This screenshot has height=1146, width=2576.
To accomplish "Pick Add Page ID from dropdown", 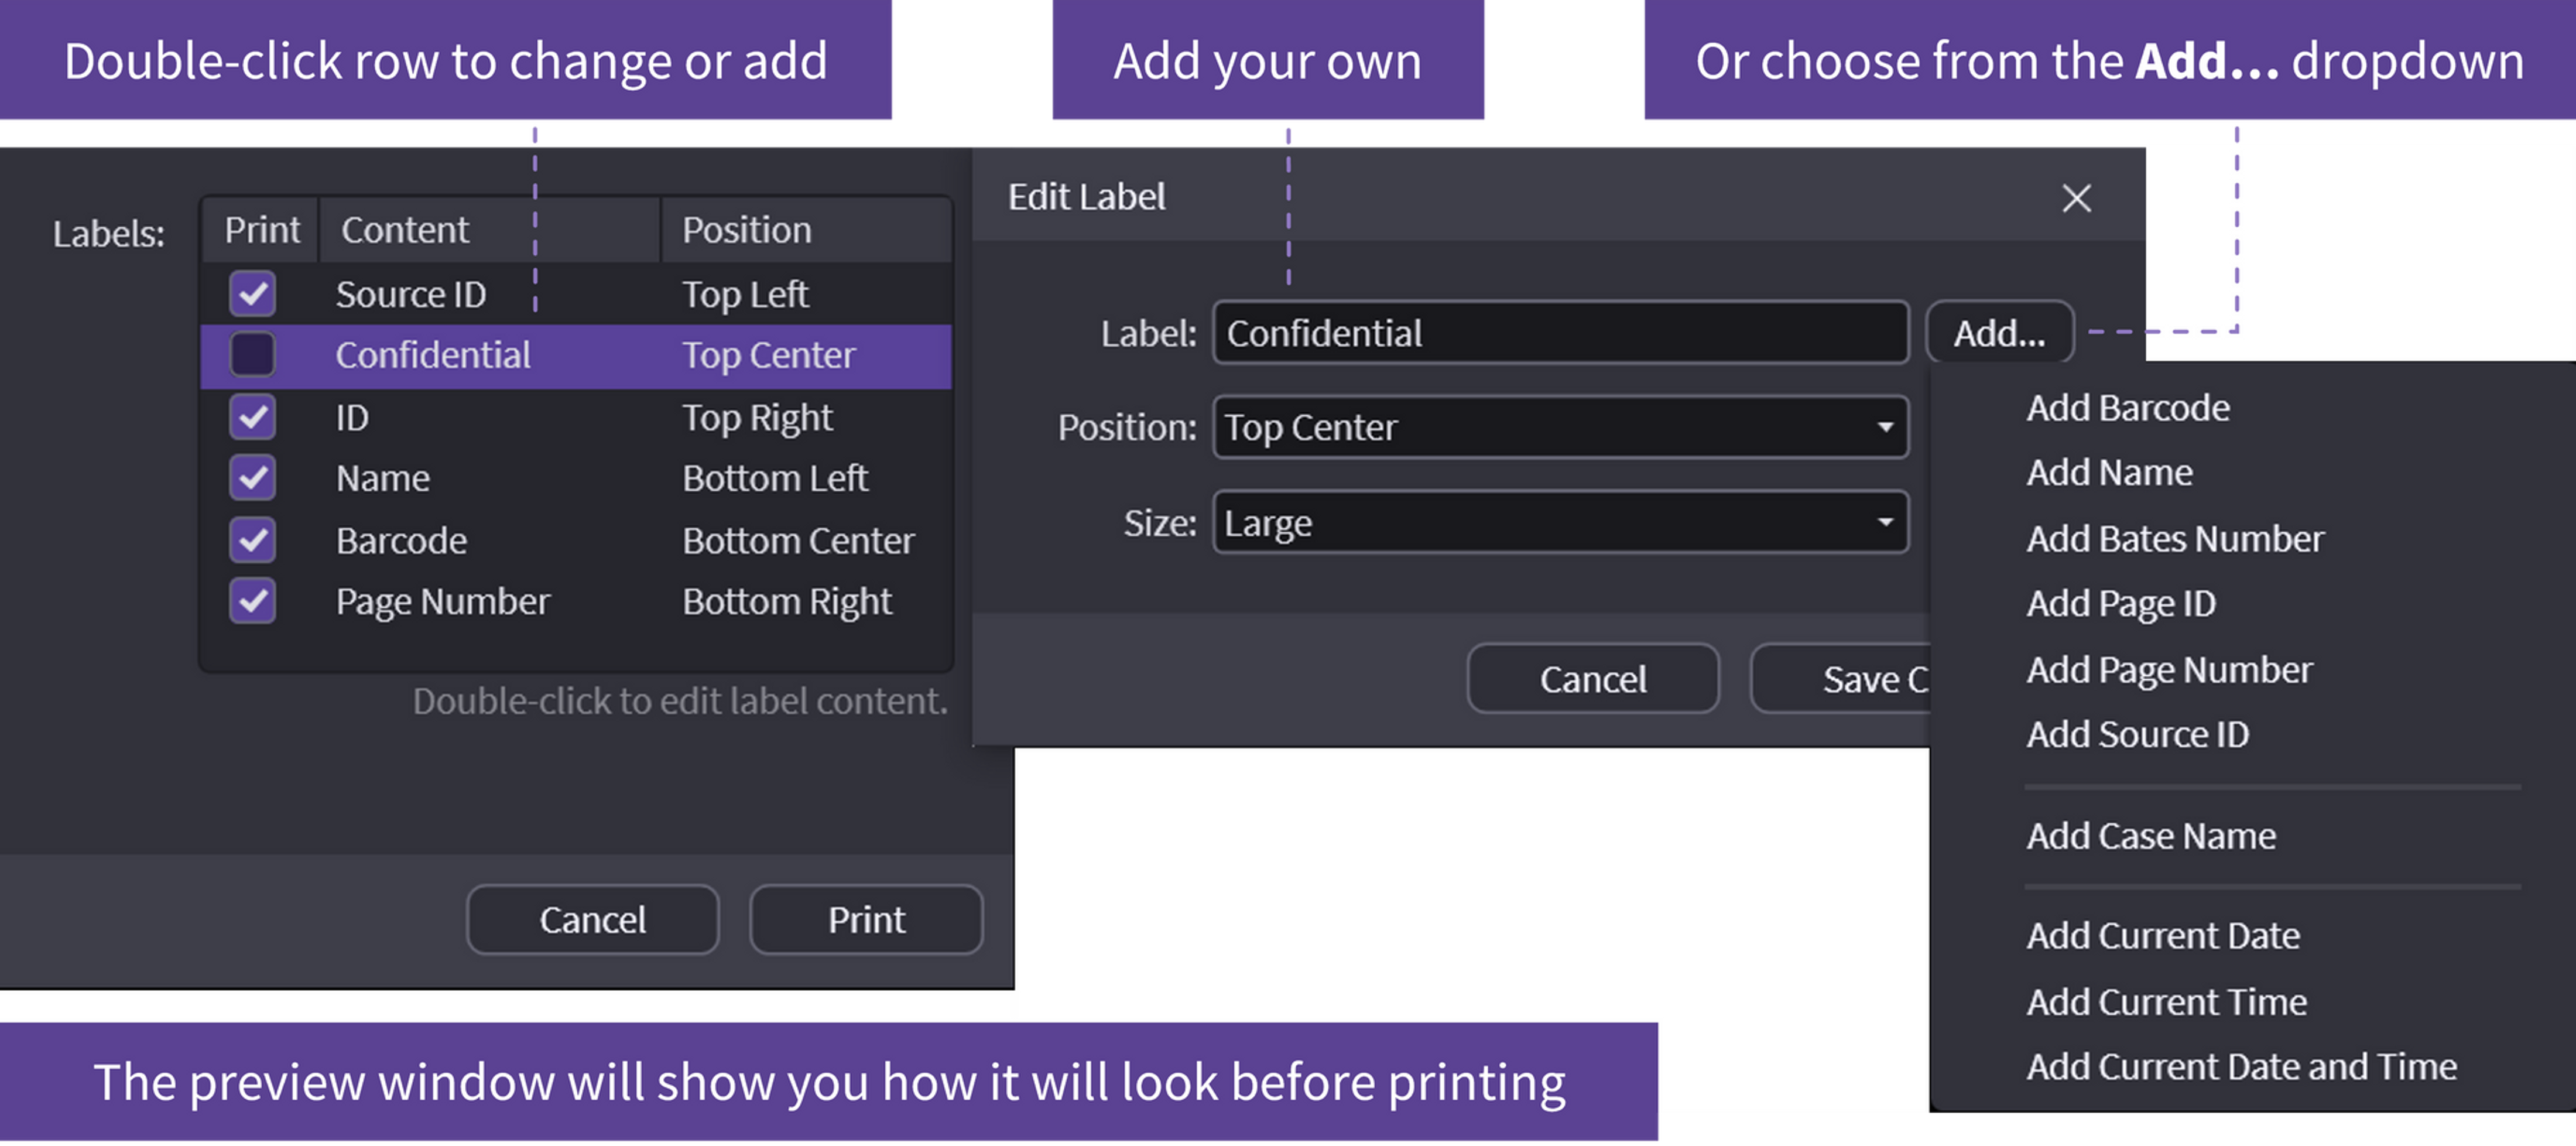I will tap(2120, 603).
